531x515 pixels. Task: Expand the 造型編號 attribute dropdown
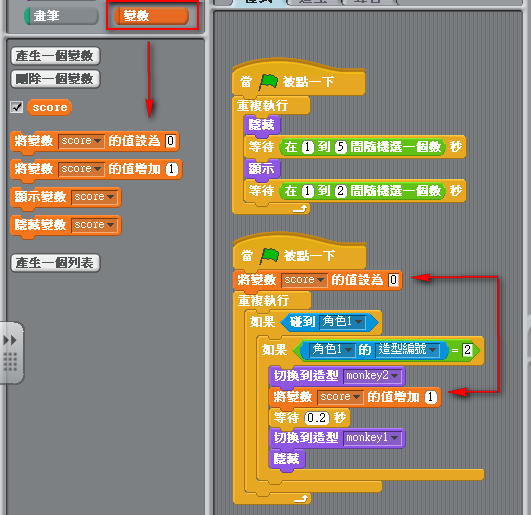point(408,349)
